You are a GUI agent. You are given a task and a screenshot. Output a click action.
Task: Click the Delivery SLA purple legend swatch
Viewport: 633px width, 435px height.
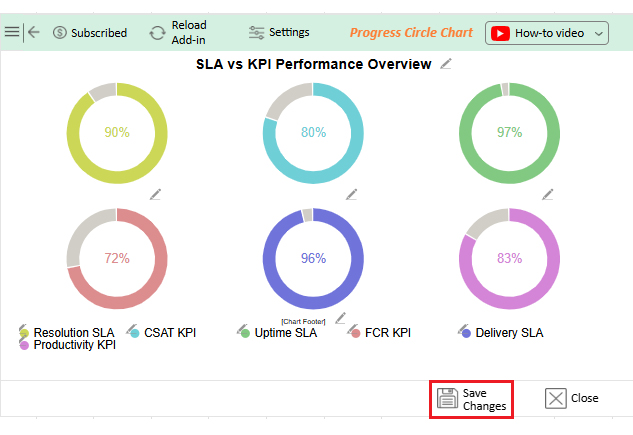(464, 332)
